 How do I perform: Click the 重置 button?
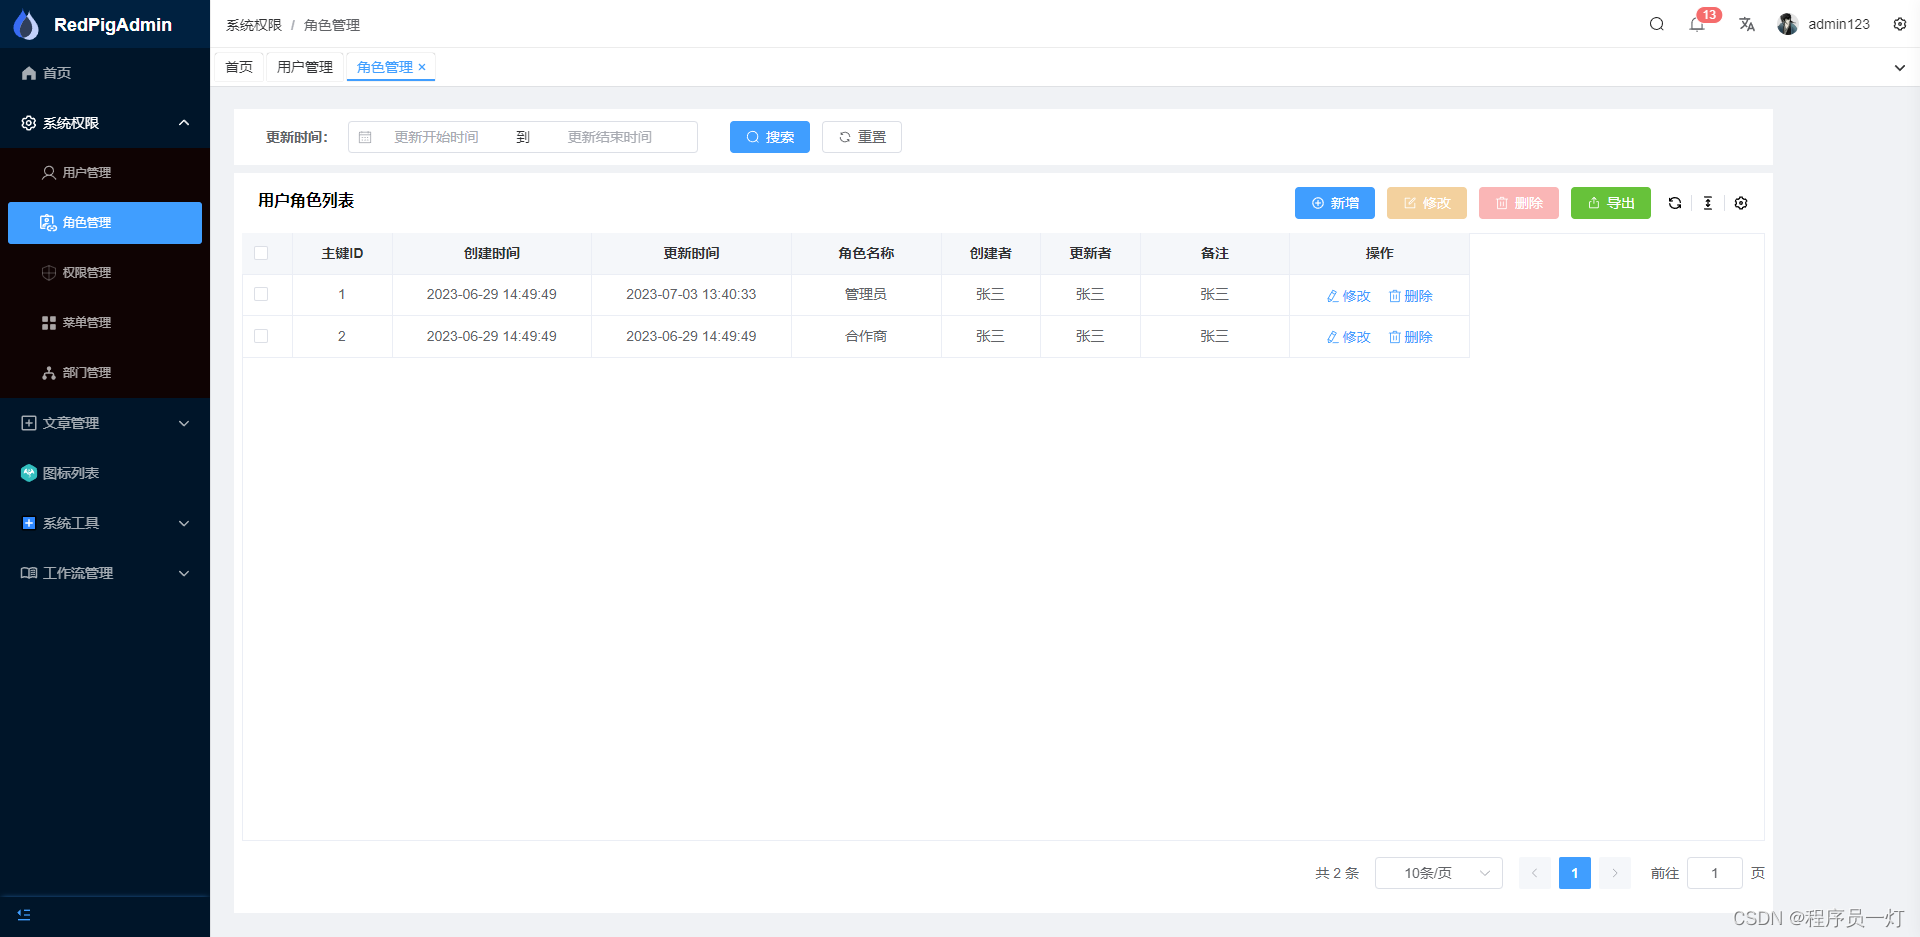tap(862, 137)
